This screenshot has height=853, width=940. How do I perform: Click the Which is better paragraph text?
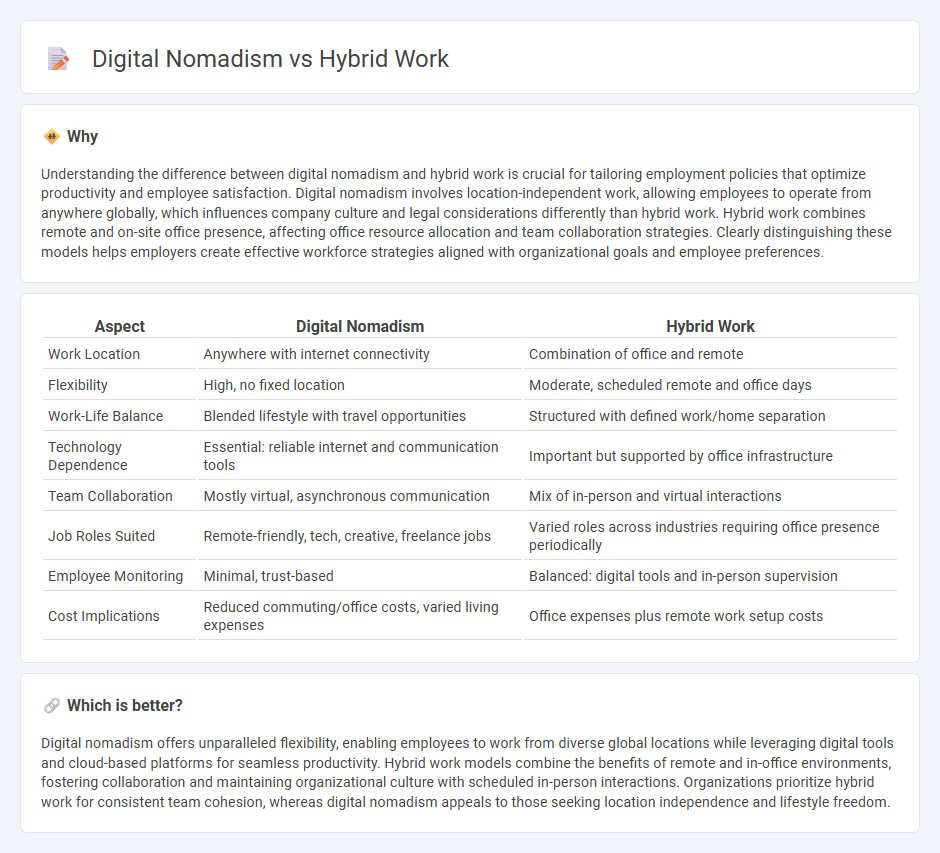coord(468,773)
